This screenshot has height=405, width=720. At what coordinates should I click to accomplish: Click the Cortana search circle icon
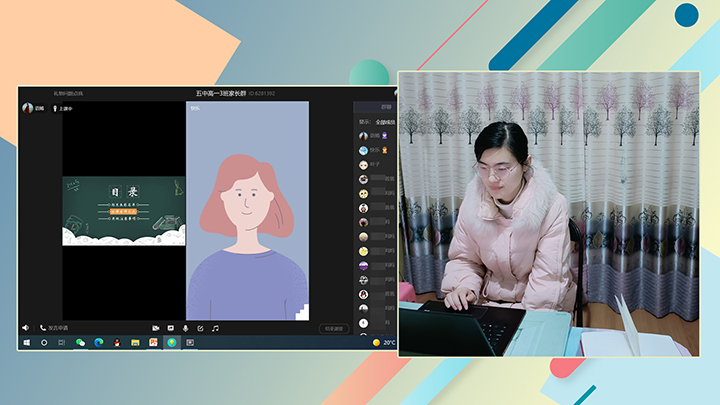coord(44,343)
